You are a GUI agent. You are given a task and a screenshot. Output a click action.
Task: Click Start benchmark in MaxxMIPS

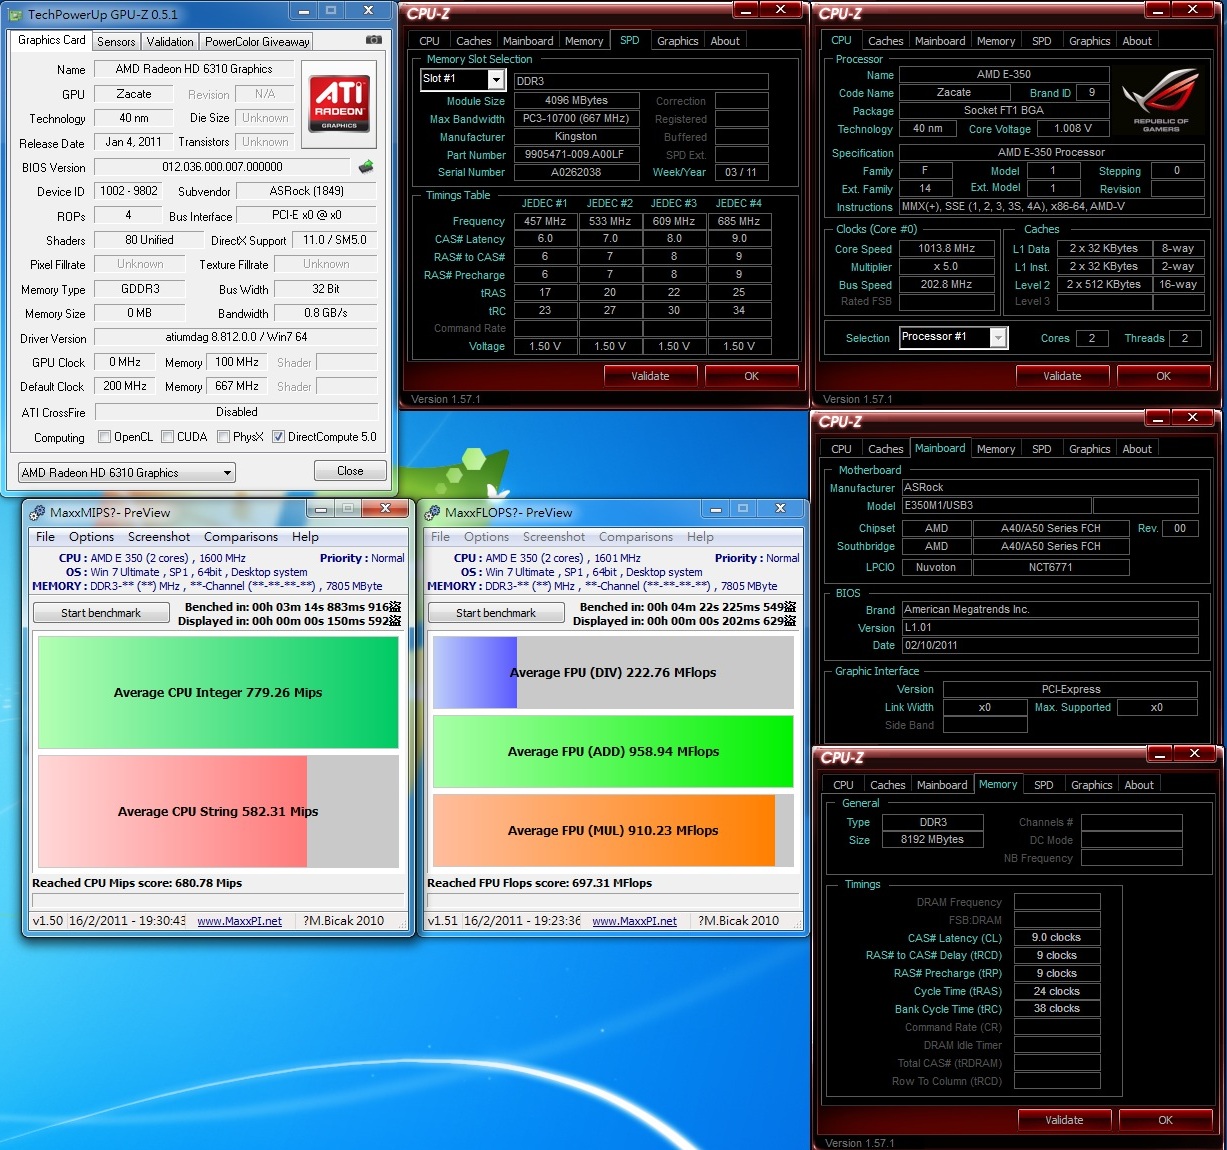point(101,613)
